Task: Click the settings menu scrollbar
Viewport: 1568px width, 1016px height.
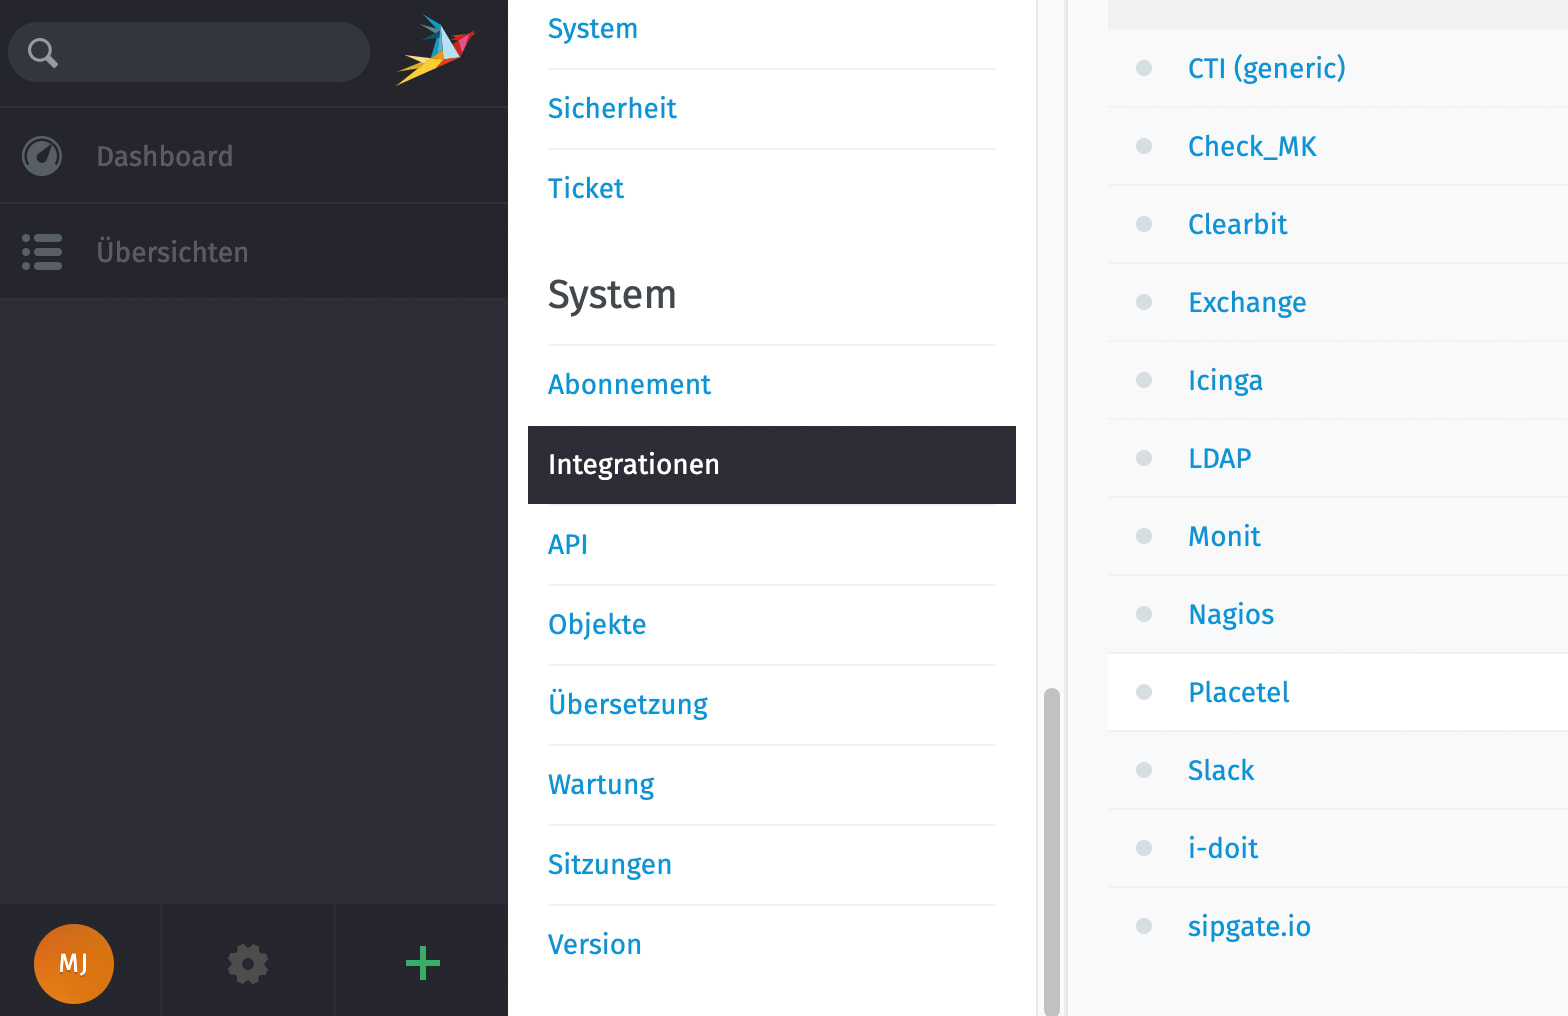Action: tap(1051, 852)
